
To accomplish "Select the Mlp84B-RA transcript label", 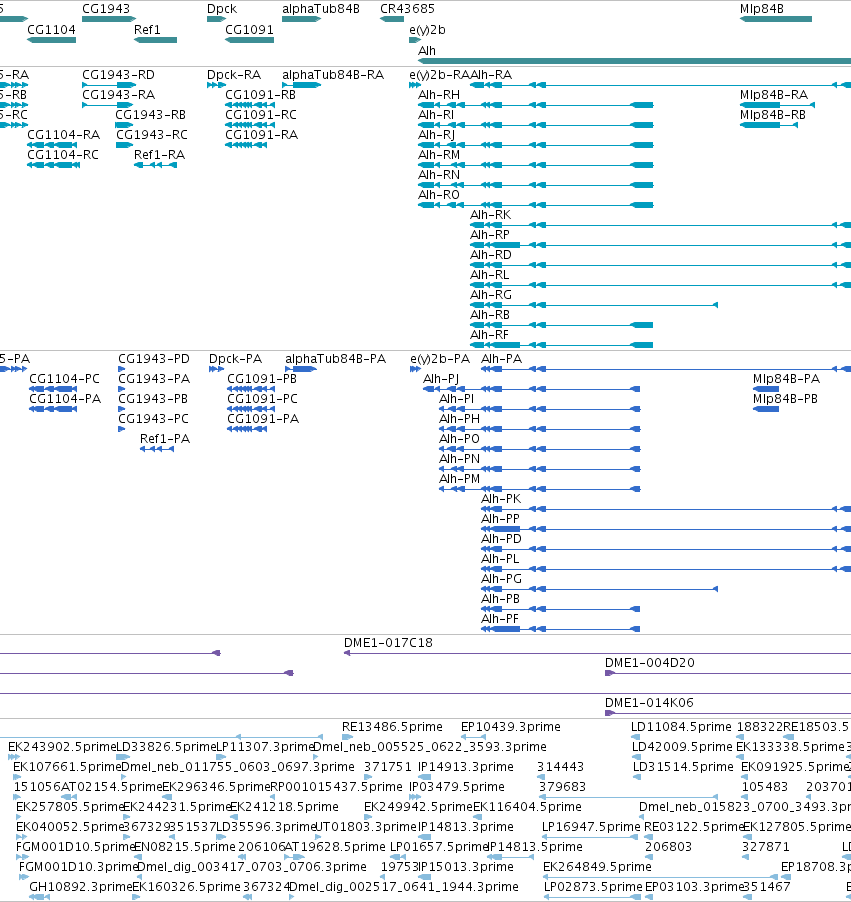I will (774, 94).
